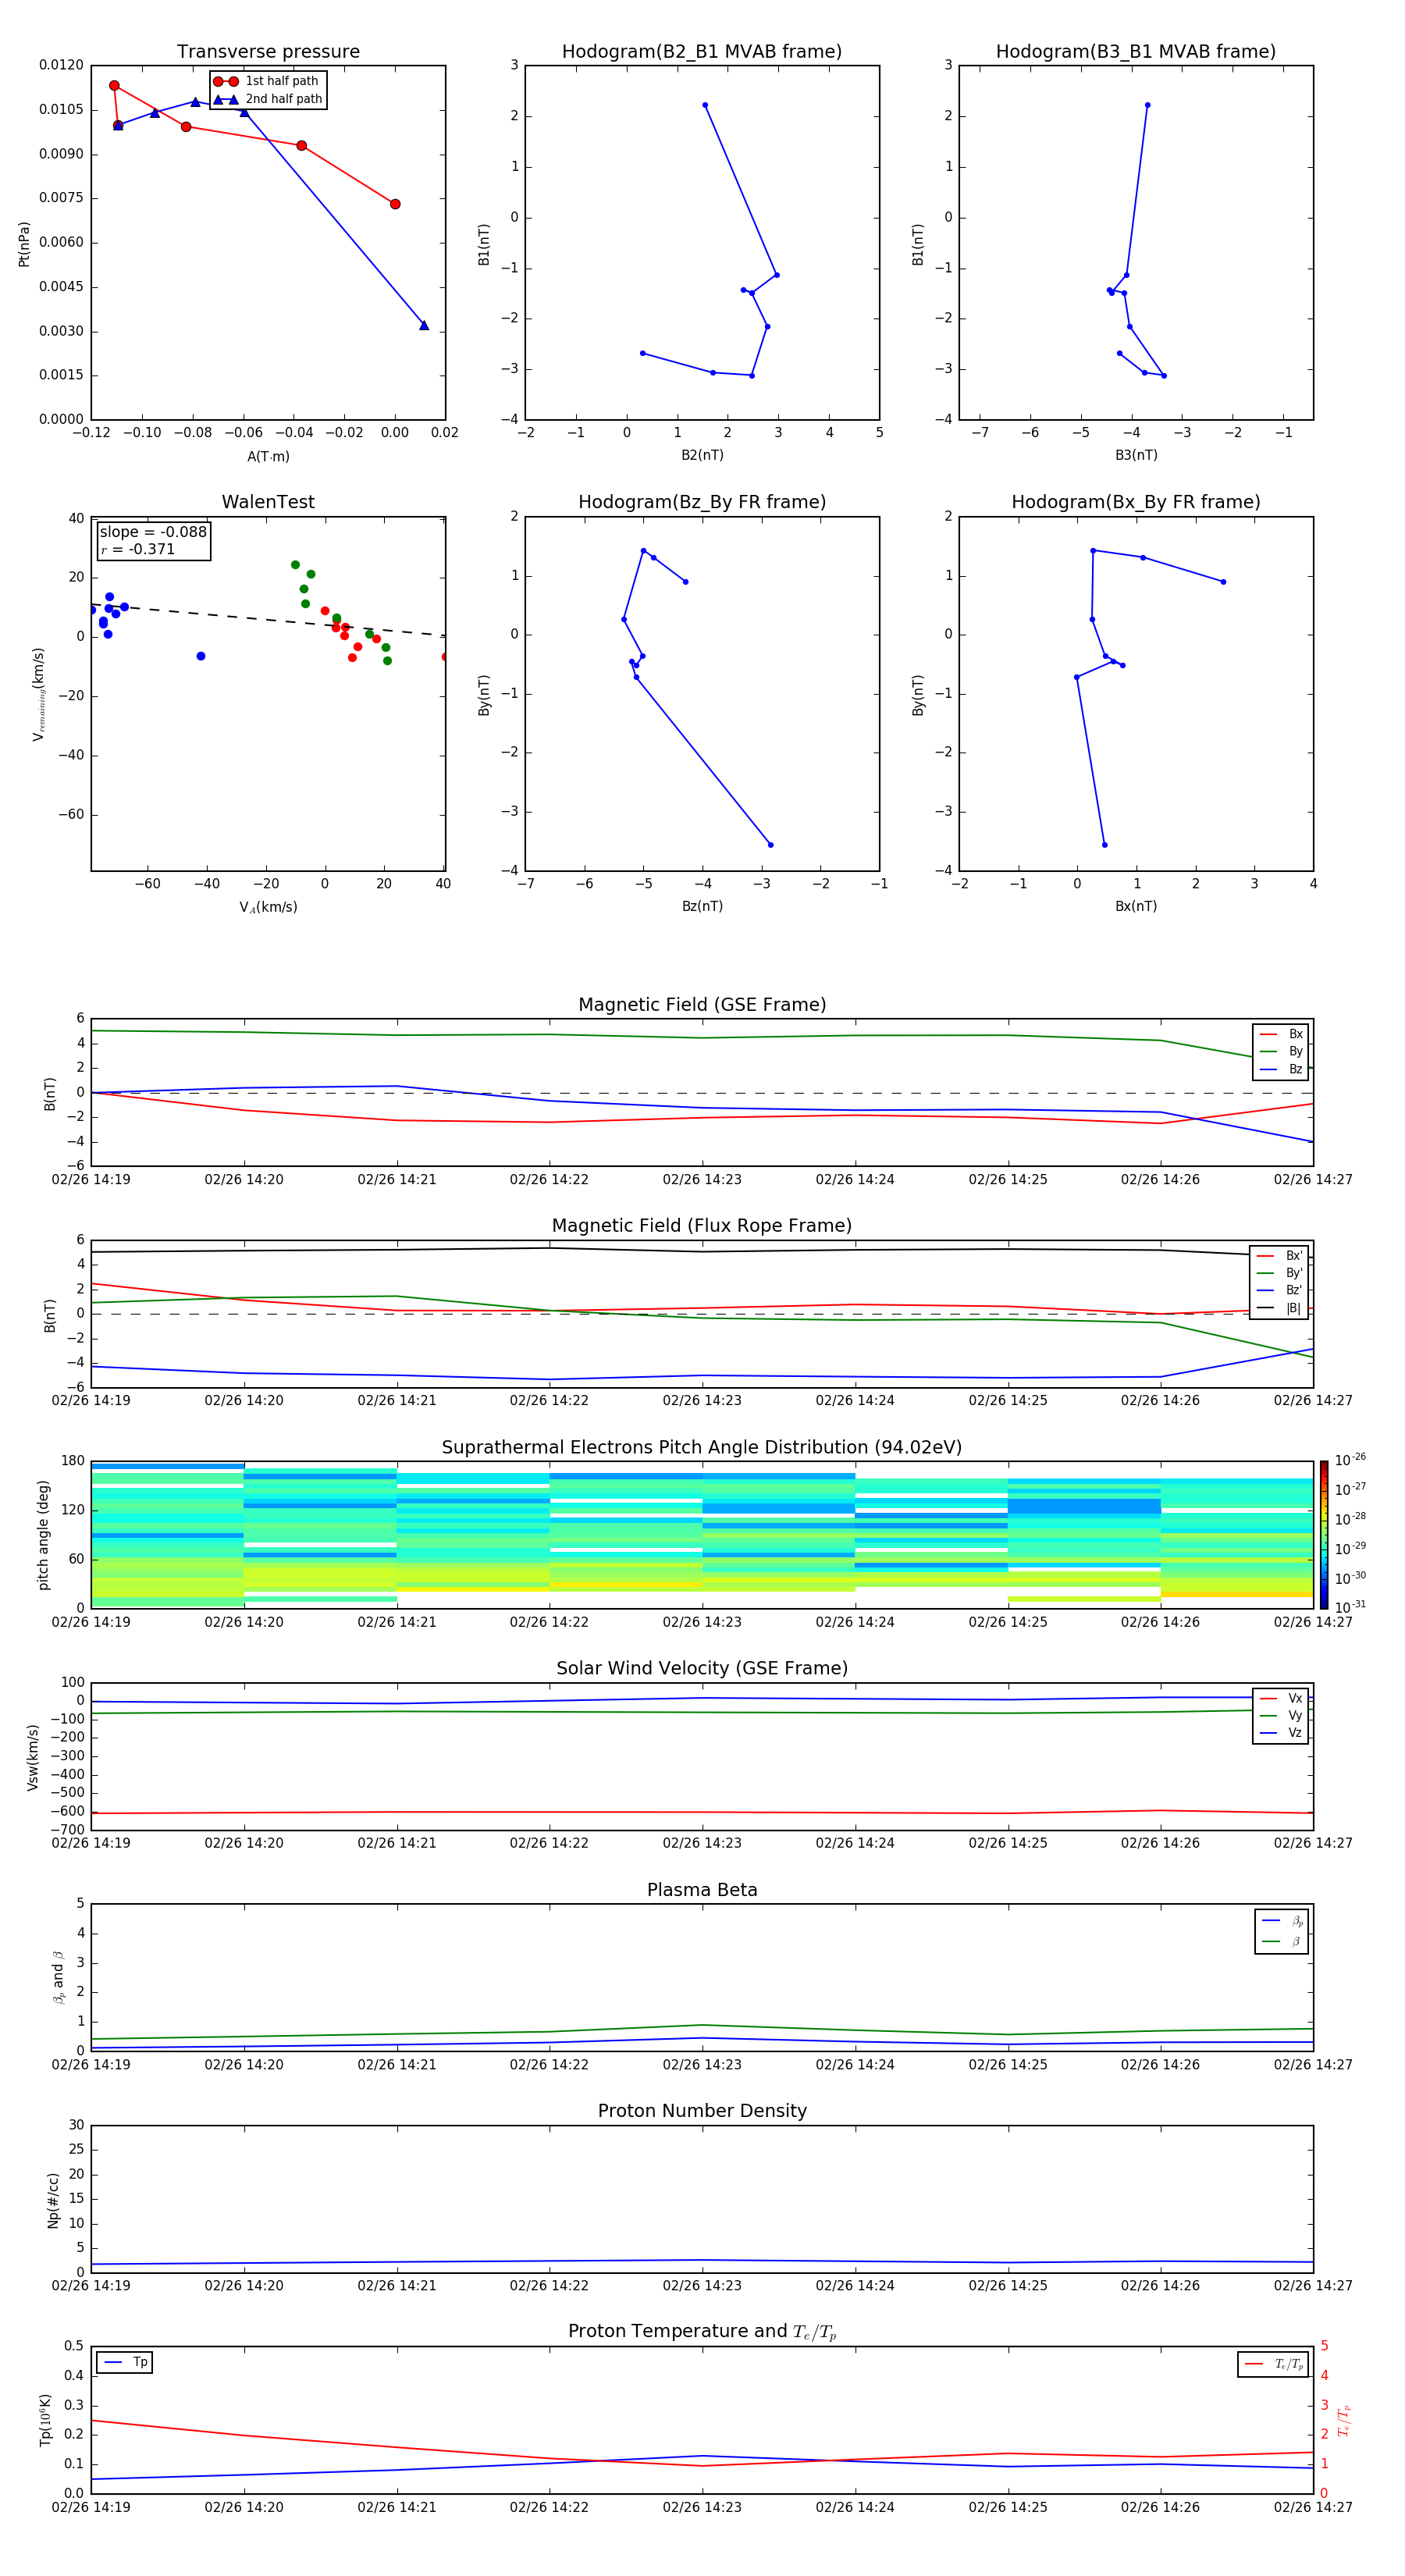The height and width of the screenshot is (2576, 1405).
Task: Click the 'Magnetic Field (Flux Rope Frame)' title
Action: pyautogui.click(x=702, y=1226)
